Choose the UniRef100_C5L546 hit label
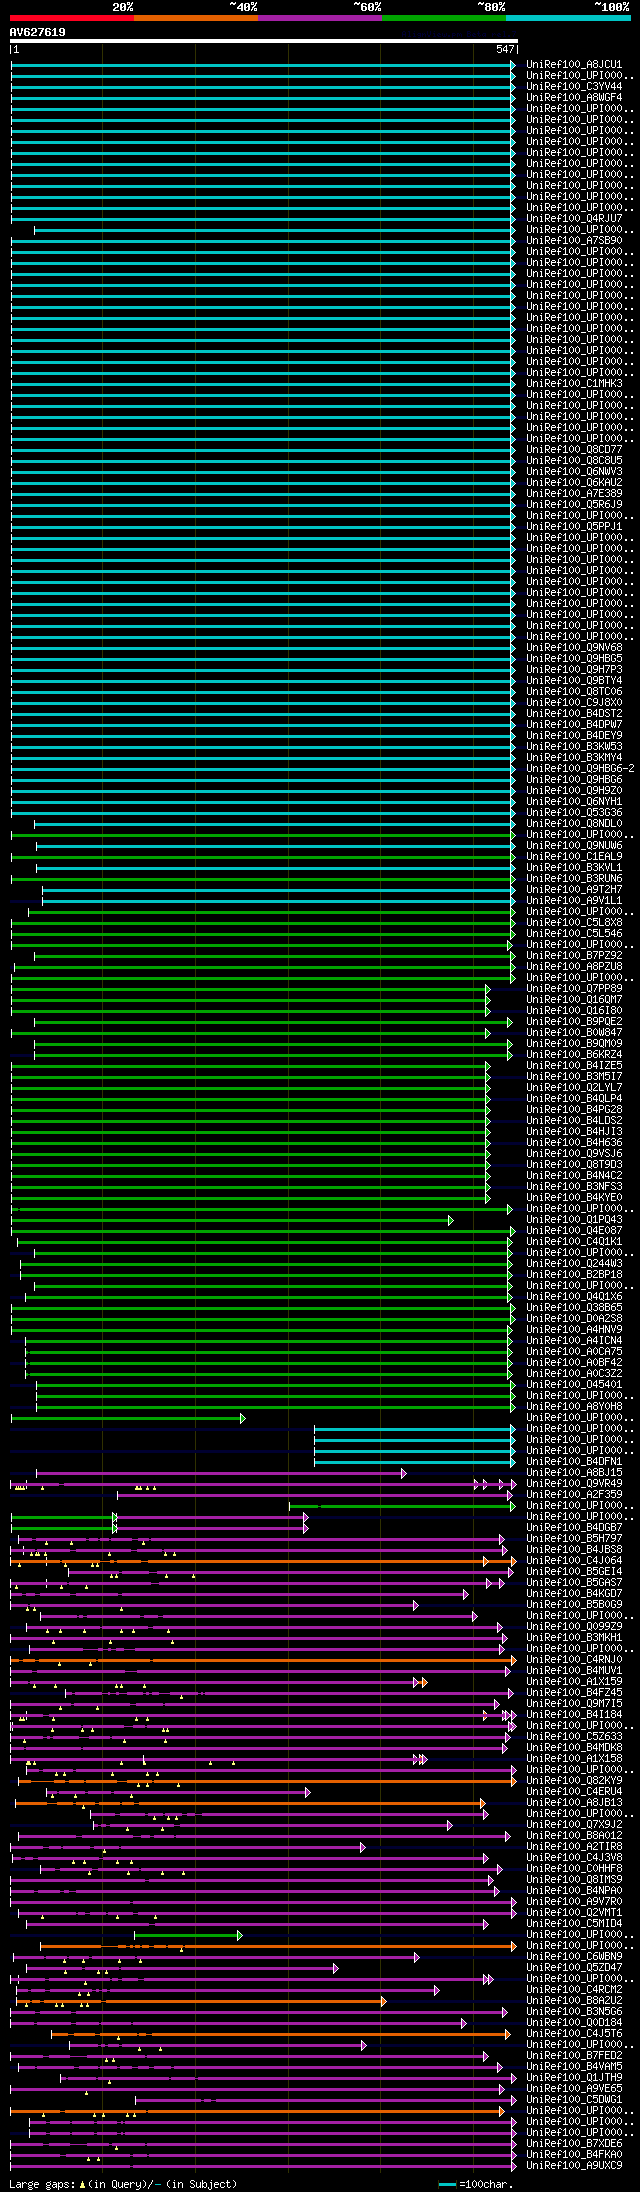This screenshot has width=640, height=2192. point(574,933)
